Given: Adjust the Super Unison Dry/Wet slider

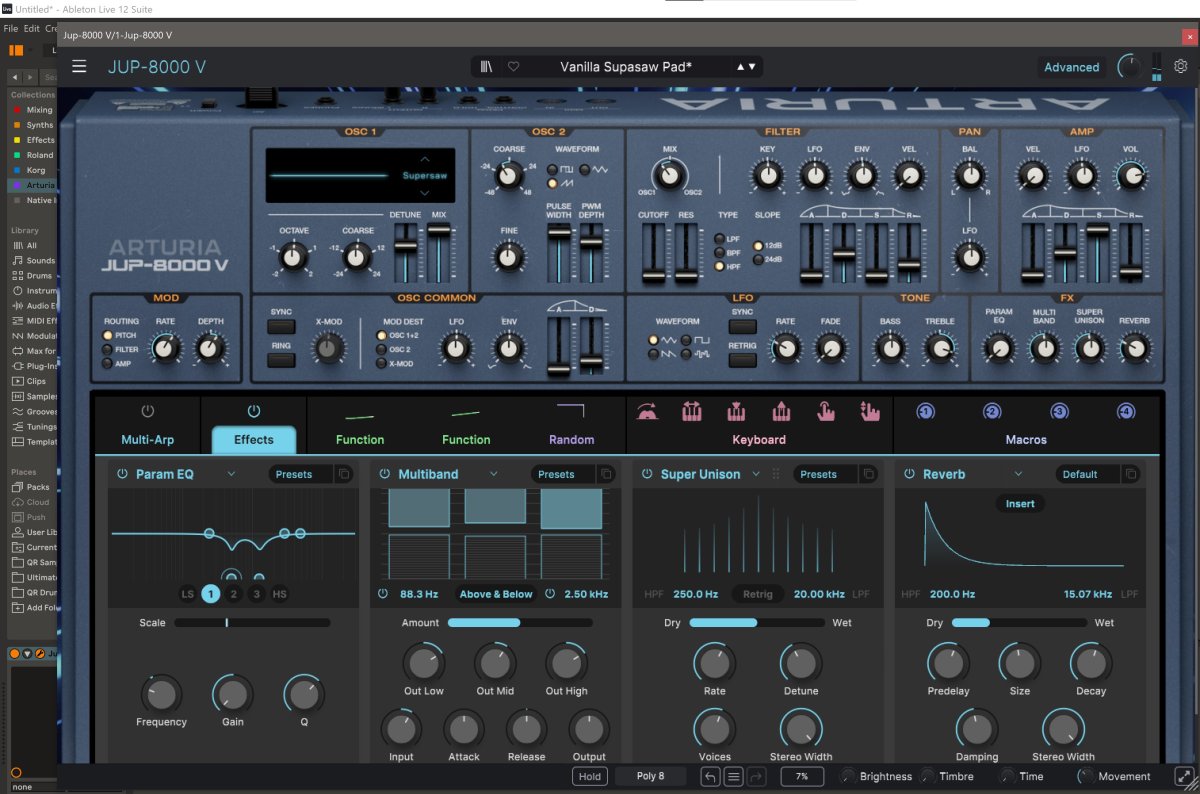Looking at the screenshot, I should click(759, 622).
